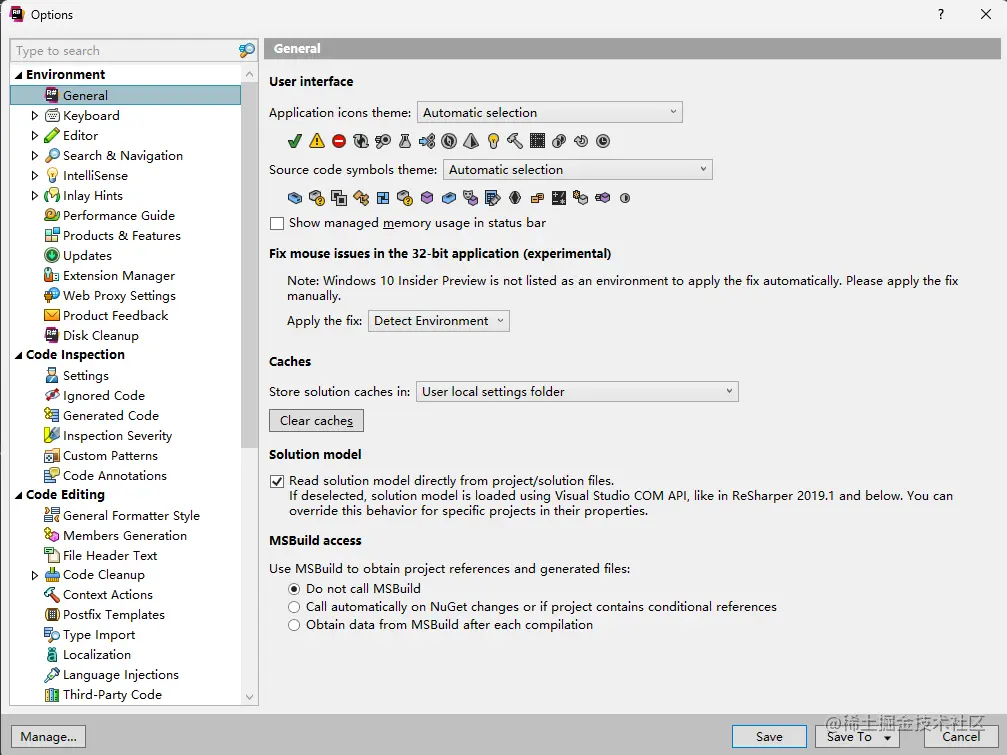The image size is (1007, 755).
Task: Click the question mark help button
Action: (x=941, y=14)
